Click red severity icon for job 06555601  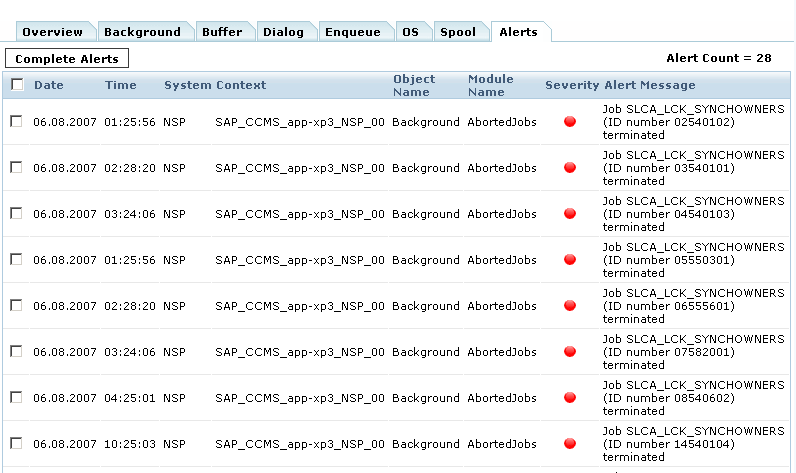(570, 306)
